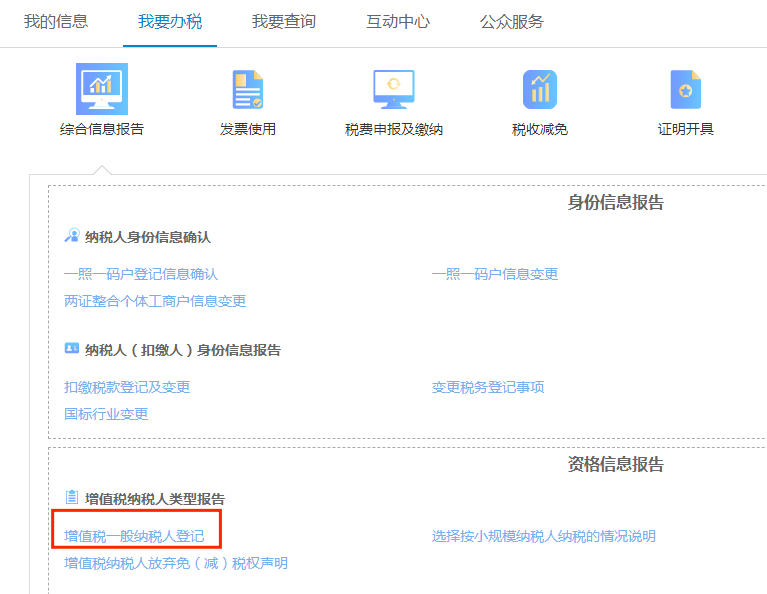Click the ID card icon beside 纳税人（扣缴人）身份信息报告
Viewport: 767px width, 594px height.
click(72, 348)
